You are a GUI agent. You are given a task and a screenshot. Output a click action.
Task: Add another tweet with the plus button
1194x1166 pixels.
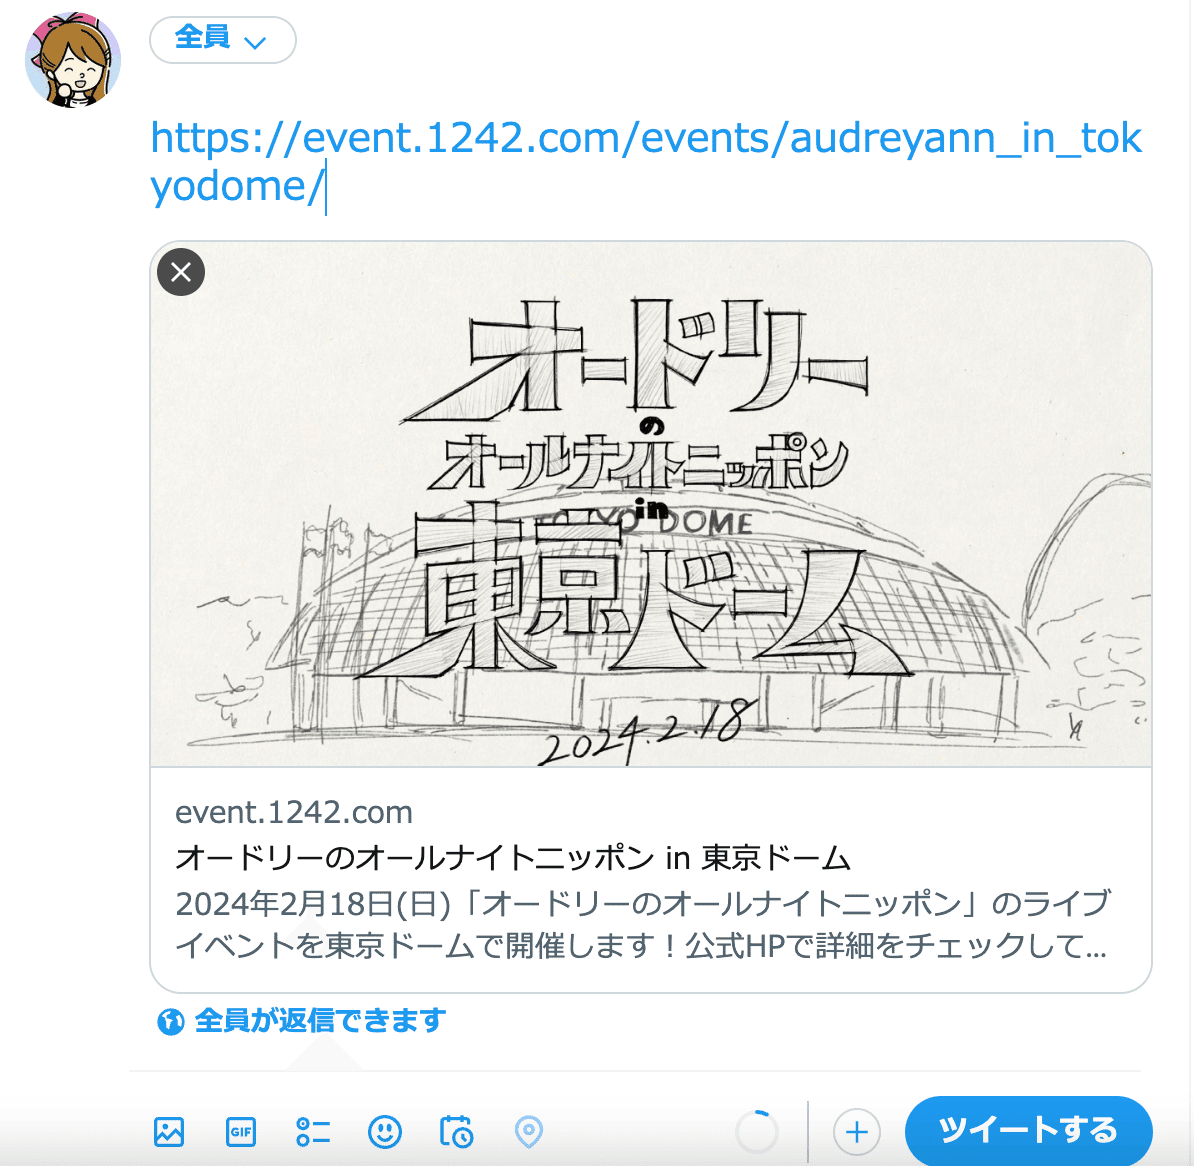(x=857, y=1132)
